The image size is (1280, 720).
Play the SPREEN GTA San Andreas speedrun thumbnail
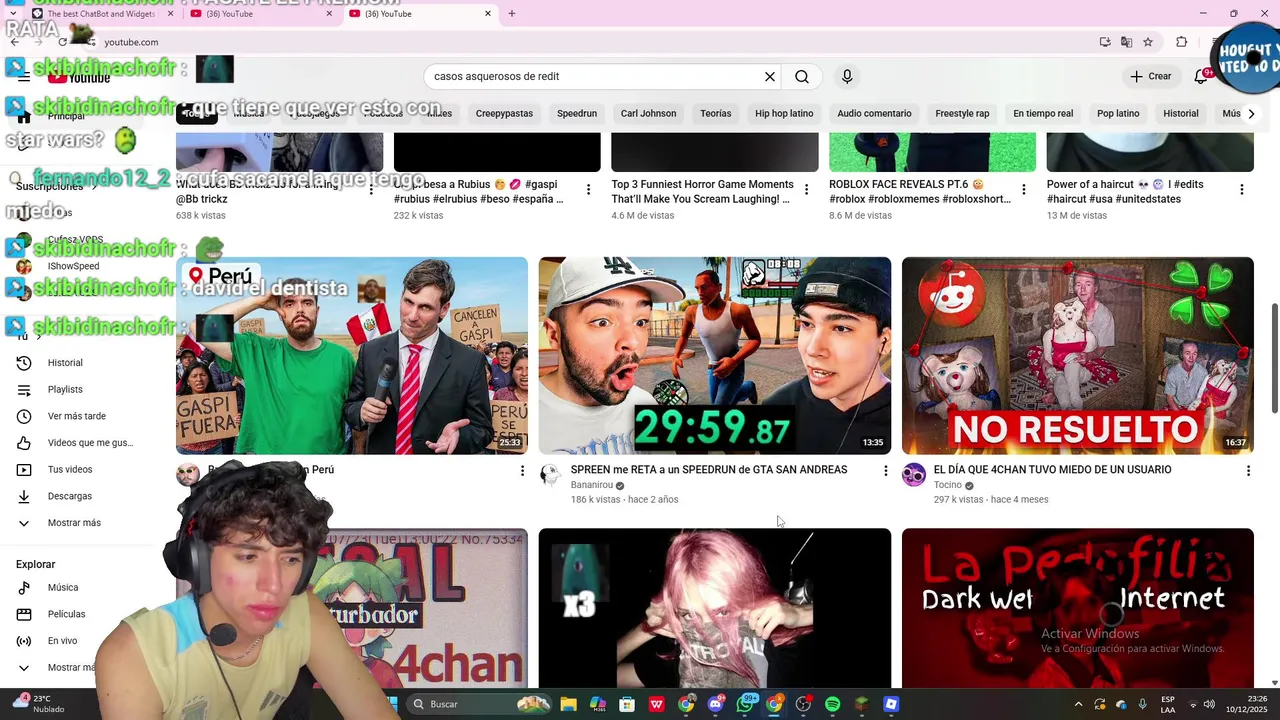coord(715,356)
